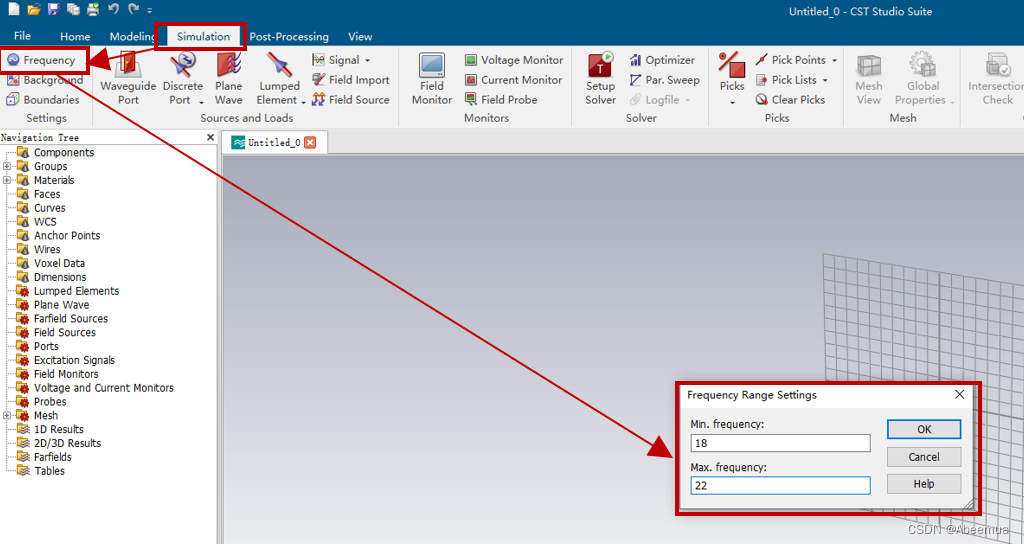The image size is (1024, 544).
Task: Select Farfields tree item
Action: coord(52,456)
